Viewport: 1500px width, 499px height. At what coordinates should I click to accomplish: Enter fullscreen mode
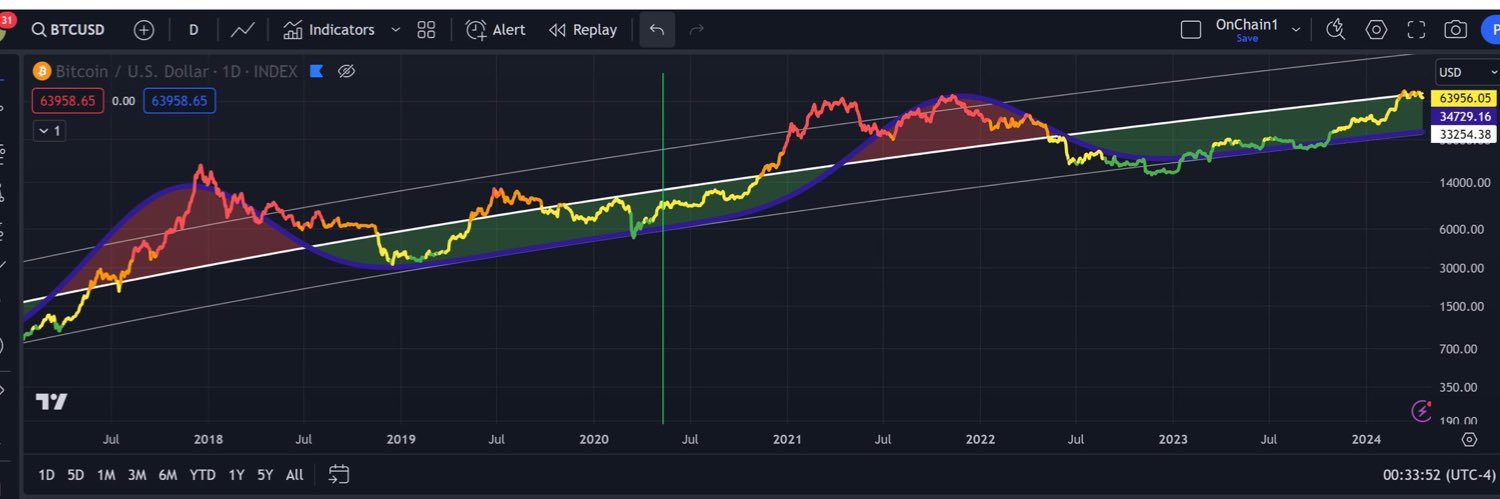(1416, 30)
